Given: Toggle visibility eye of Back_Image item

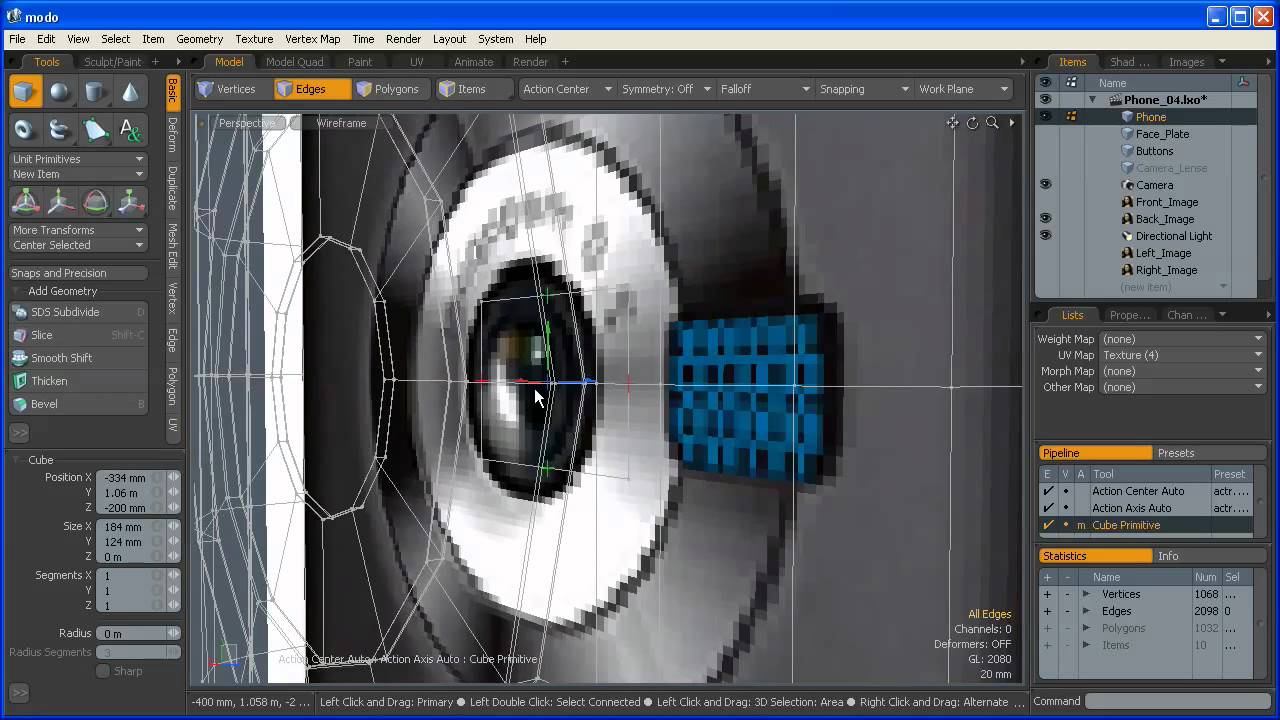Looking at the screenshot, I should [1045, 219].
